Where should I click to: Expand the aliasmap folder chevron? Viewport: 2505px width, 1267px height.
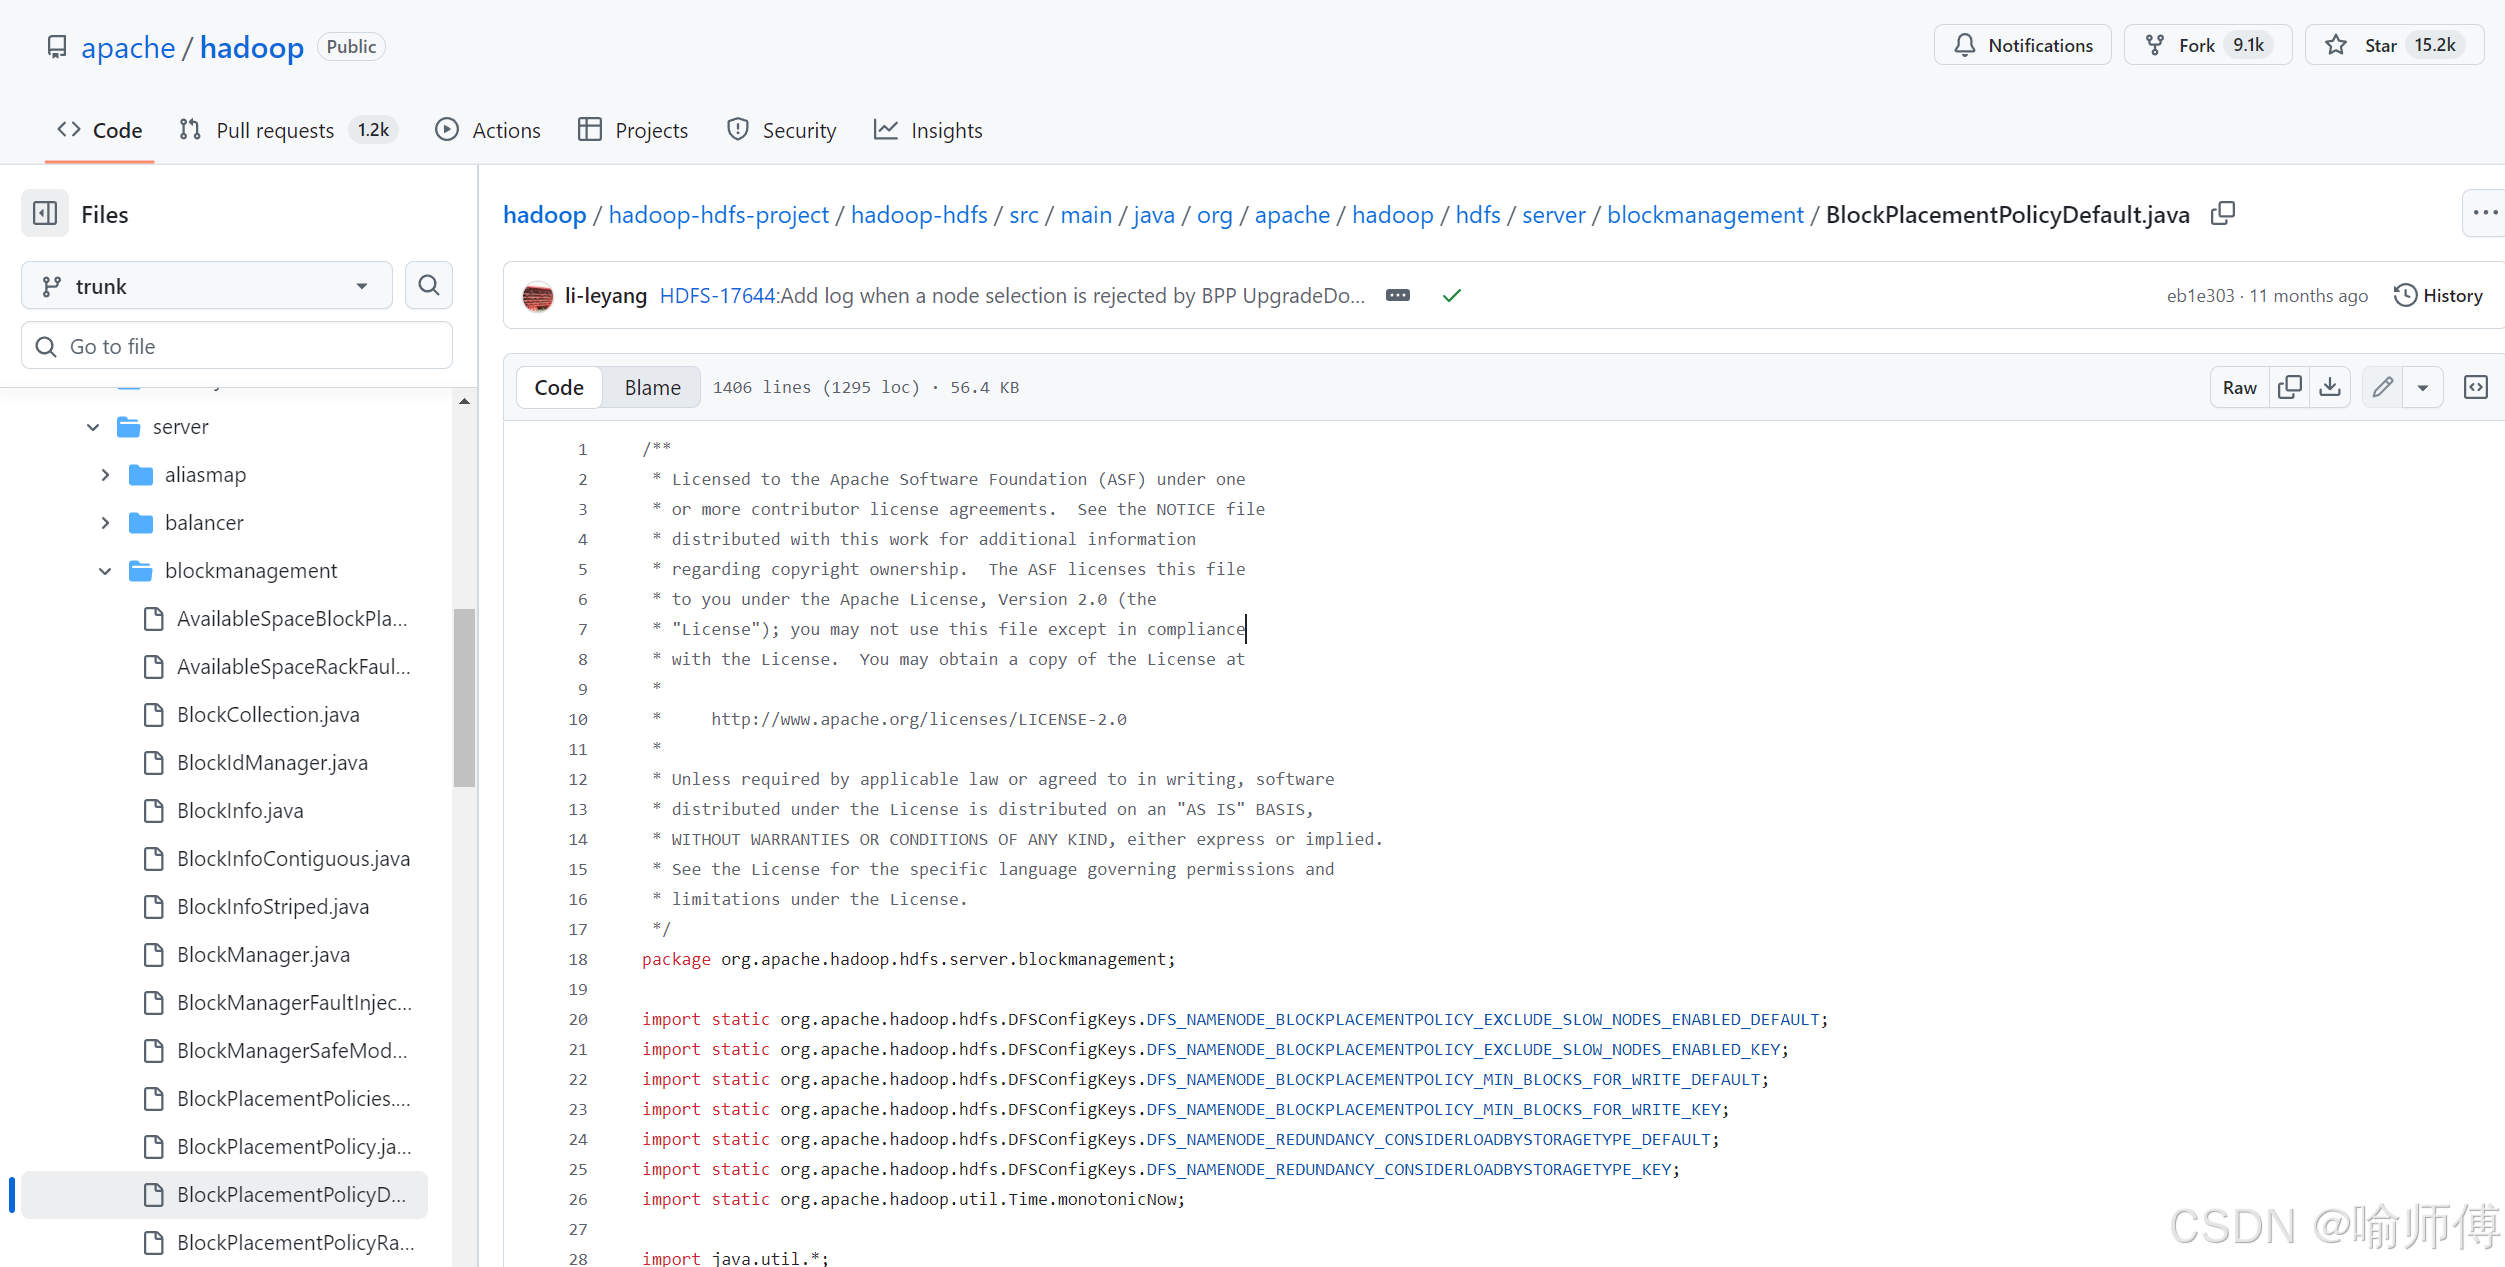pyautogui.click(x=105, y=475)
